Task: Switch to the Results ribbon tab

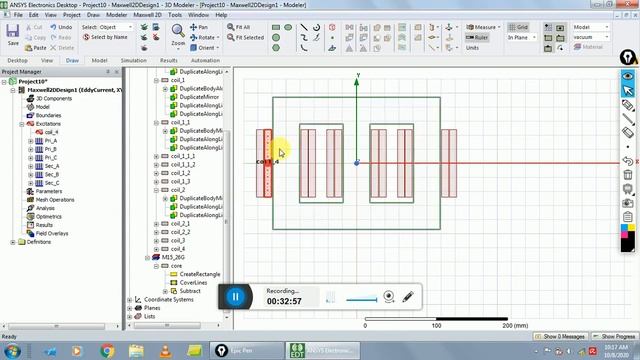Action: [169, 60]
